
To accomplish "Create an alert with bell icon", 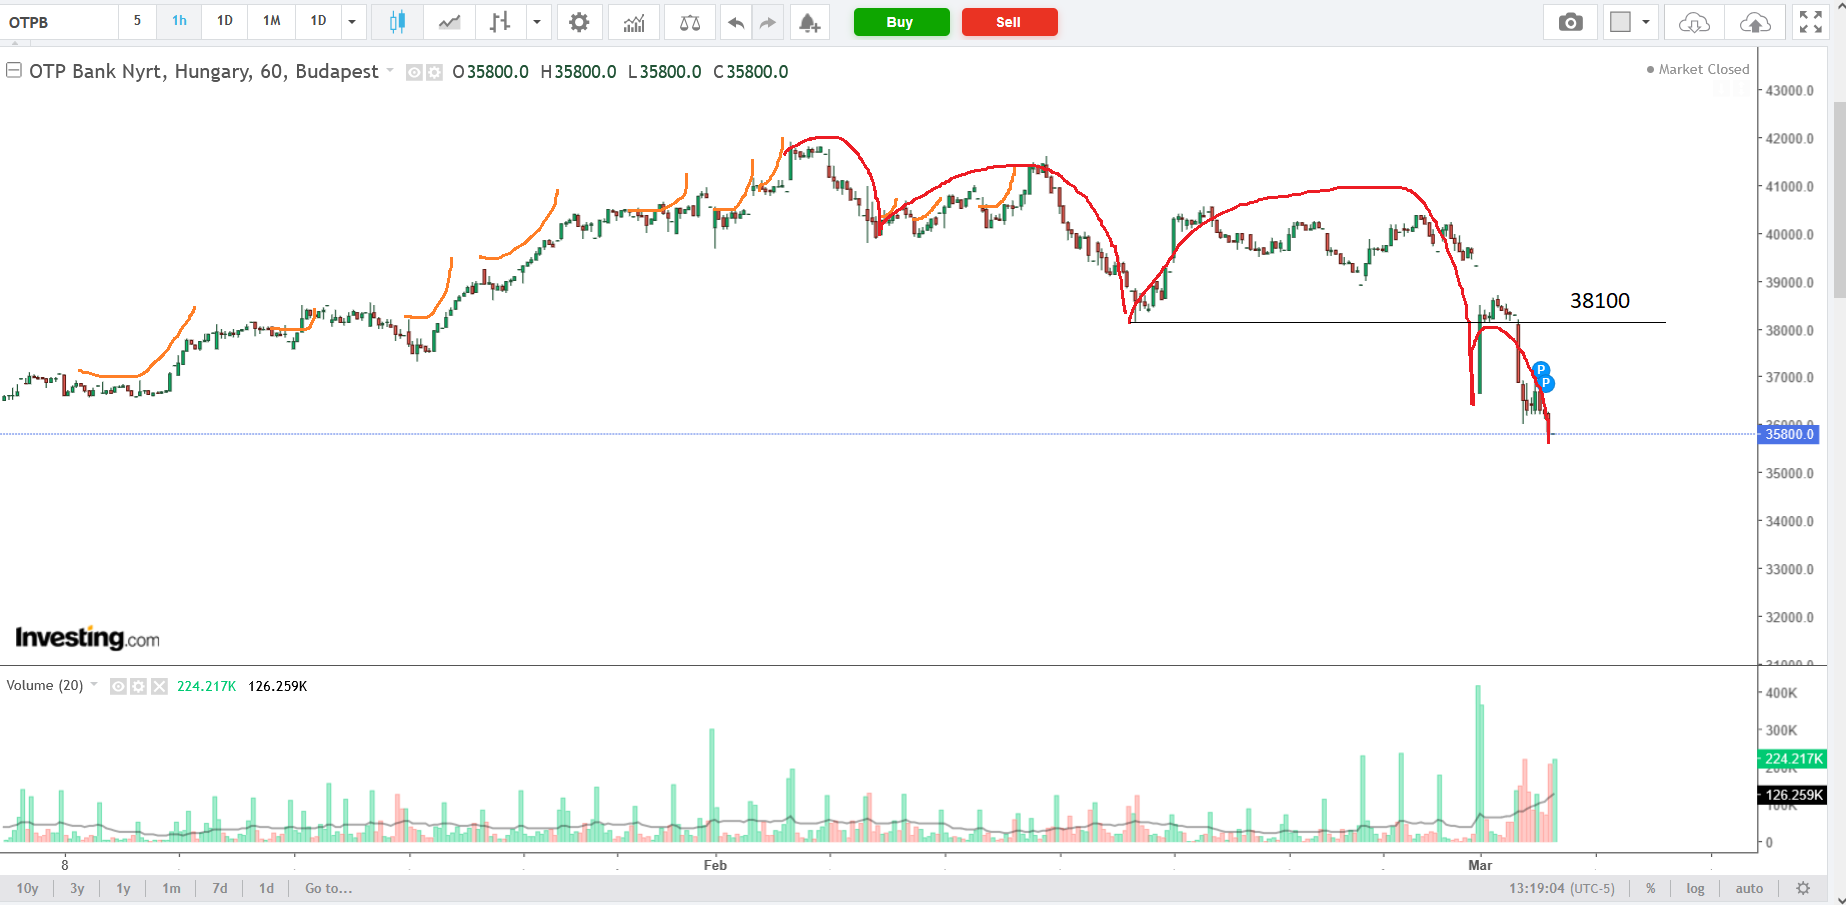I will click(809, 22).
